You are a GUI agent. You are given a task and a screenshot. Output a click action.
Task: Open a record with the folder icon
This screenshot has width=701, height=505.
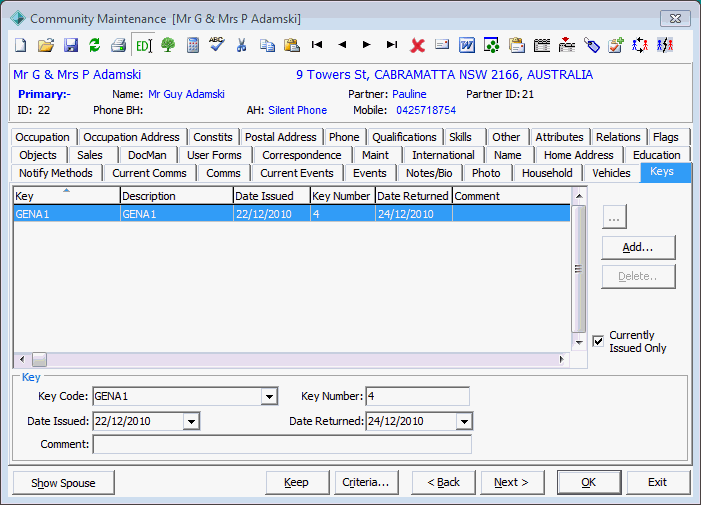(x=46, y=45)
